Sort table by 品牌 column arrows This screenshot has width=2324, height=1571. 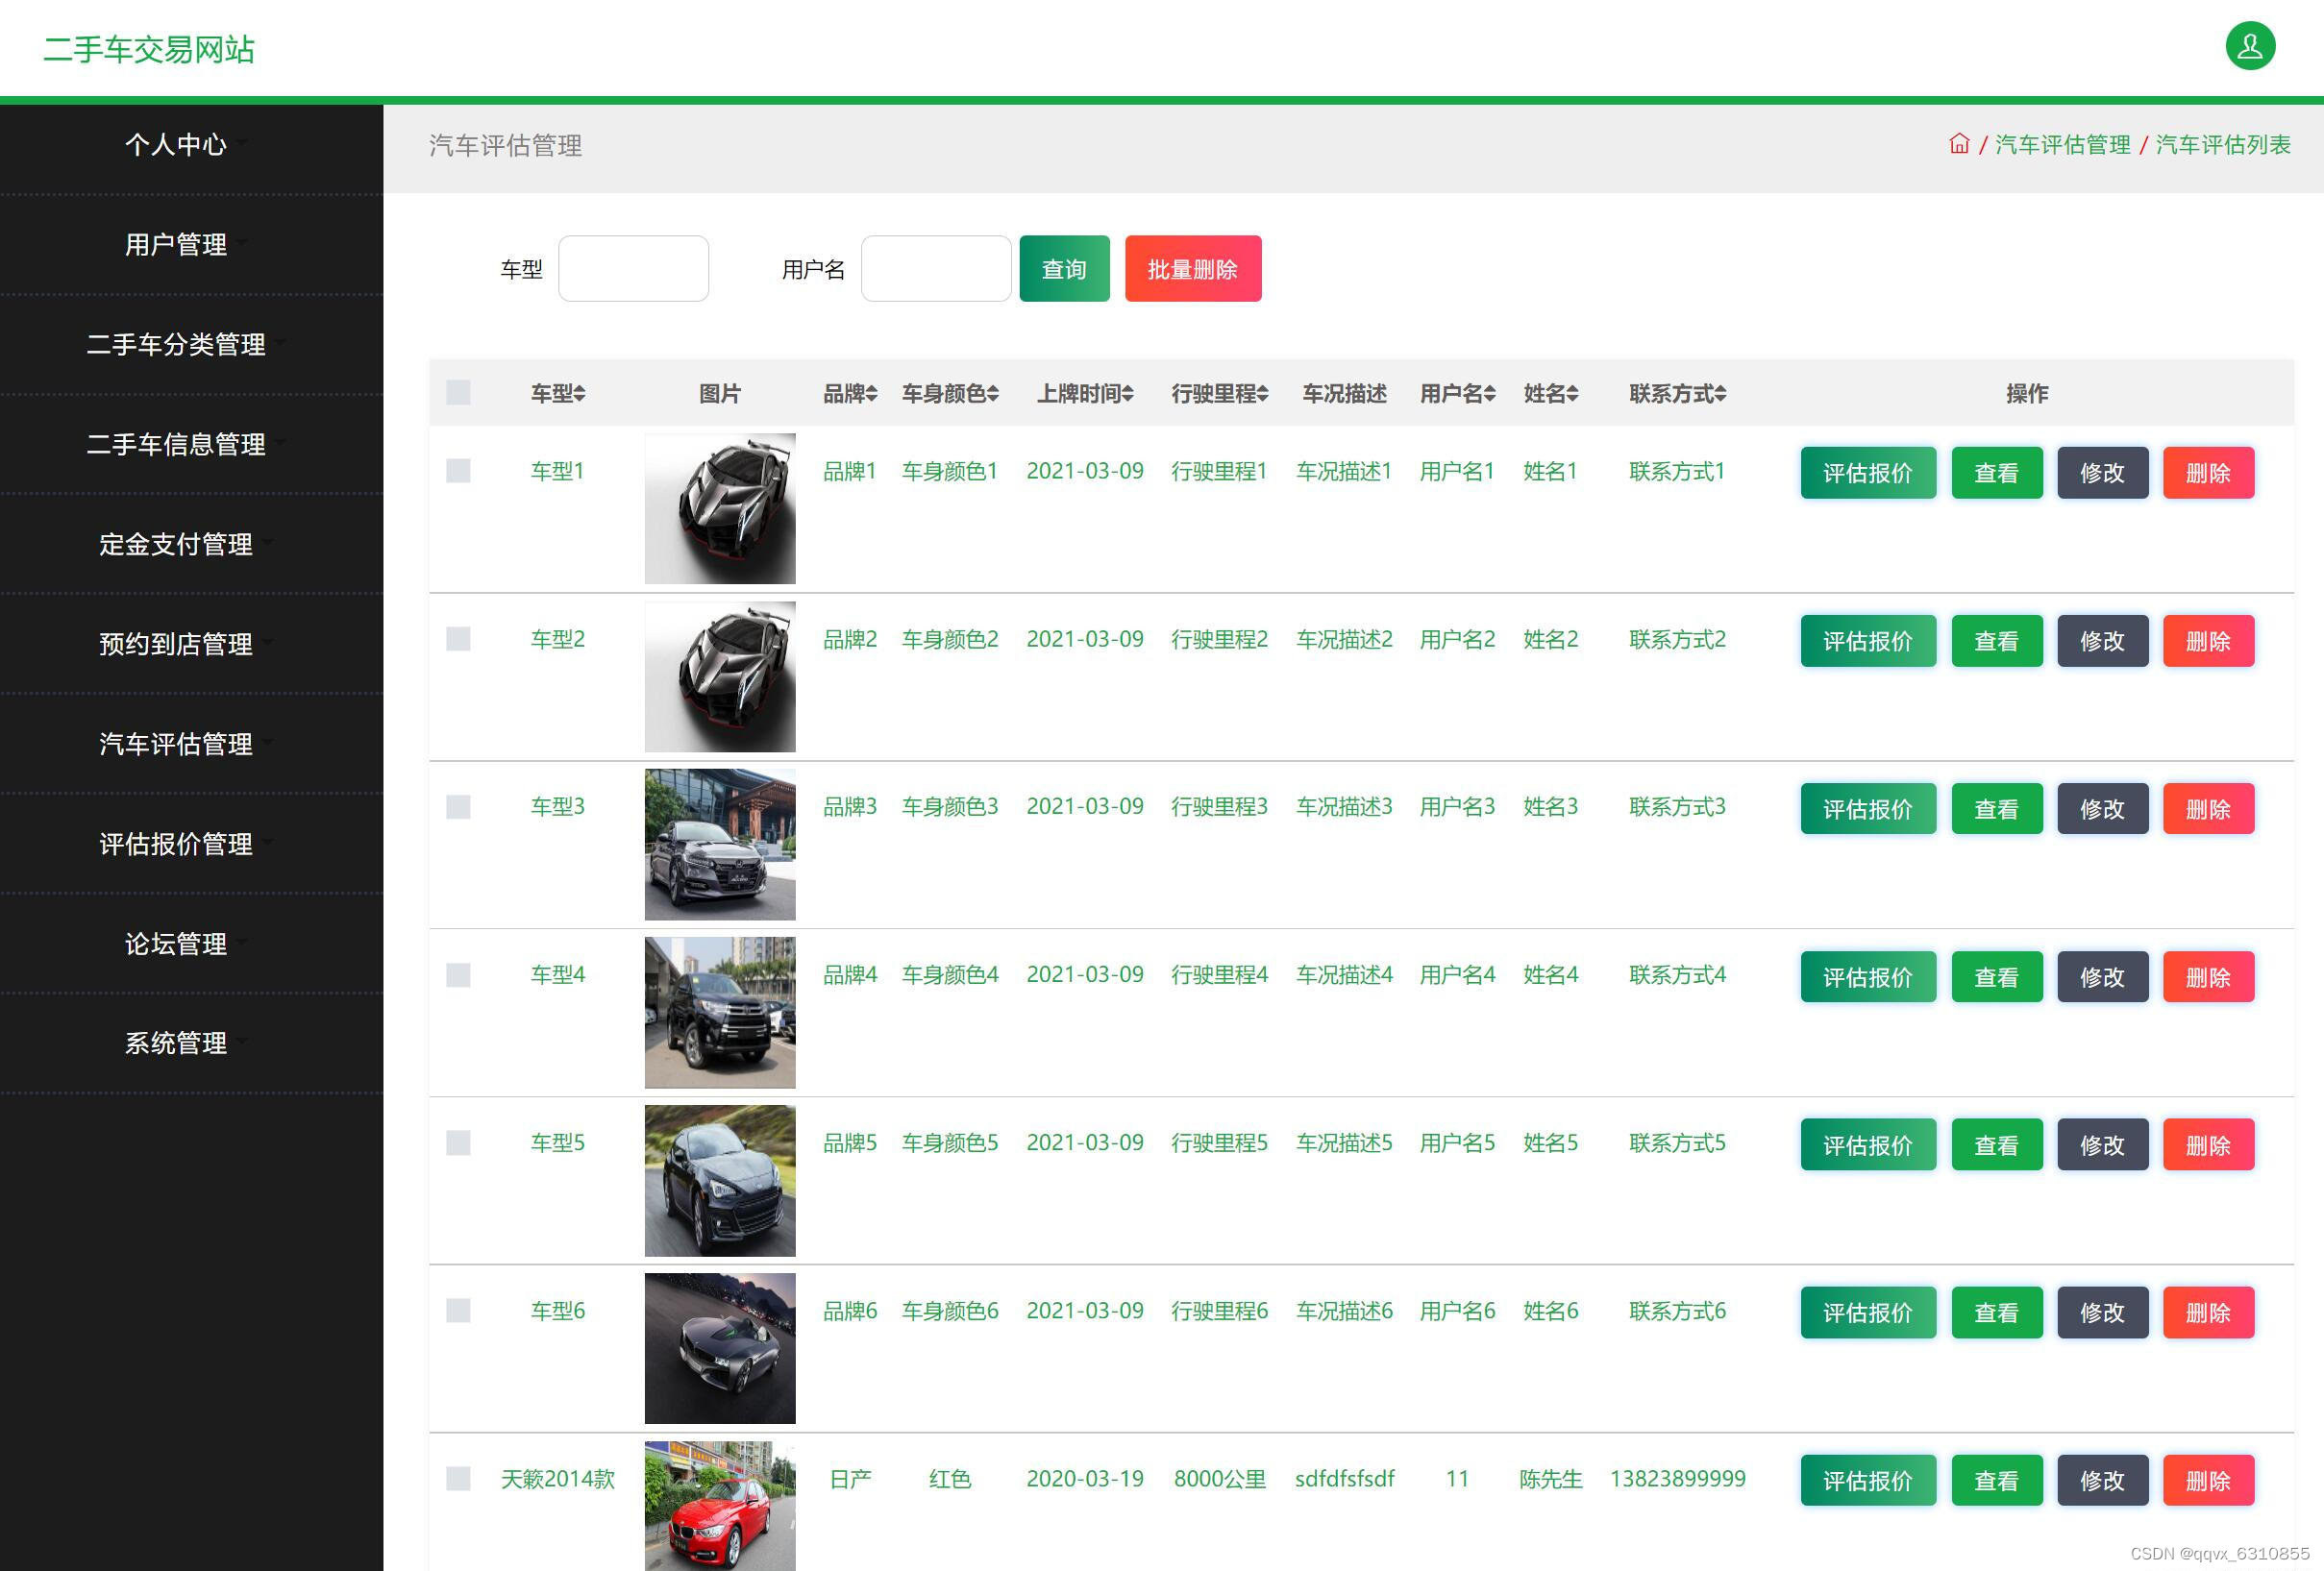click(x=872, y=394)
